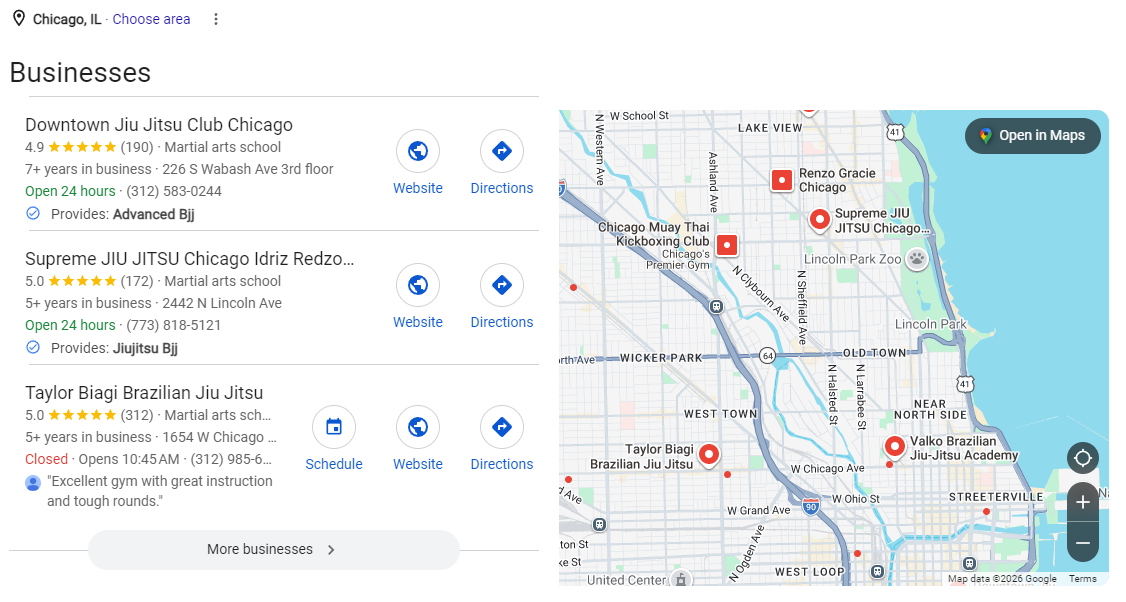
Task: Click the (172) review count
Action: coord(137,281)
